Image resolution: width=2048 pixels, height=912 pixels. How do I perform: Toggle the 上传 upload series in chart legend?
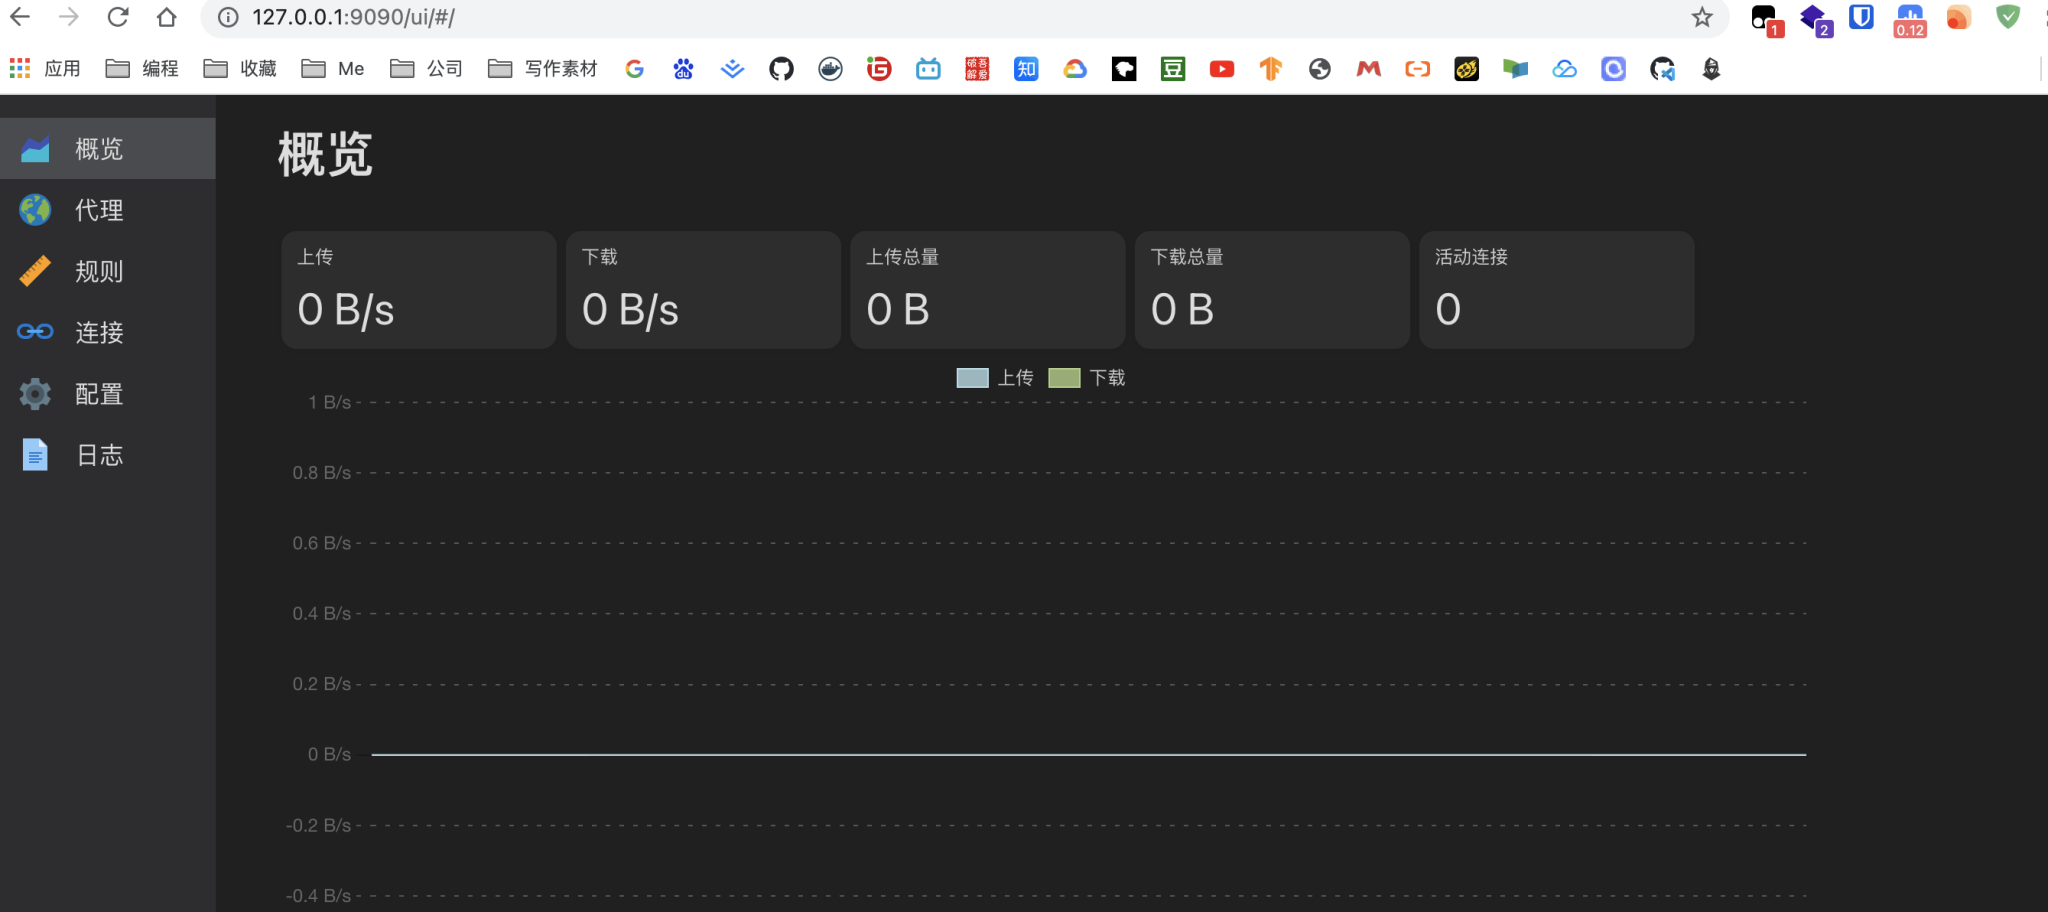[995, 377]
